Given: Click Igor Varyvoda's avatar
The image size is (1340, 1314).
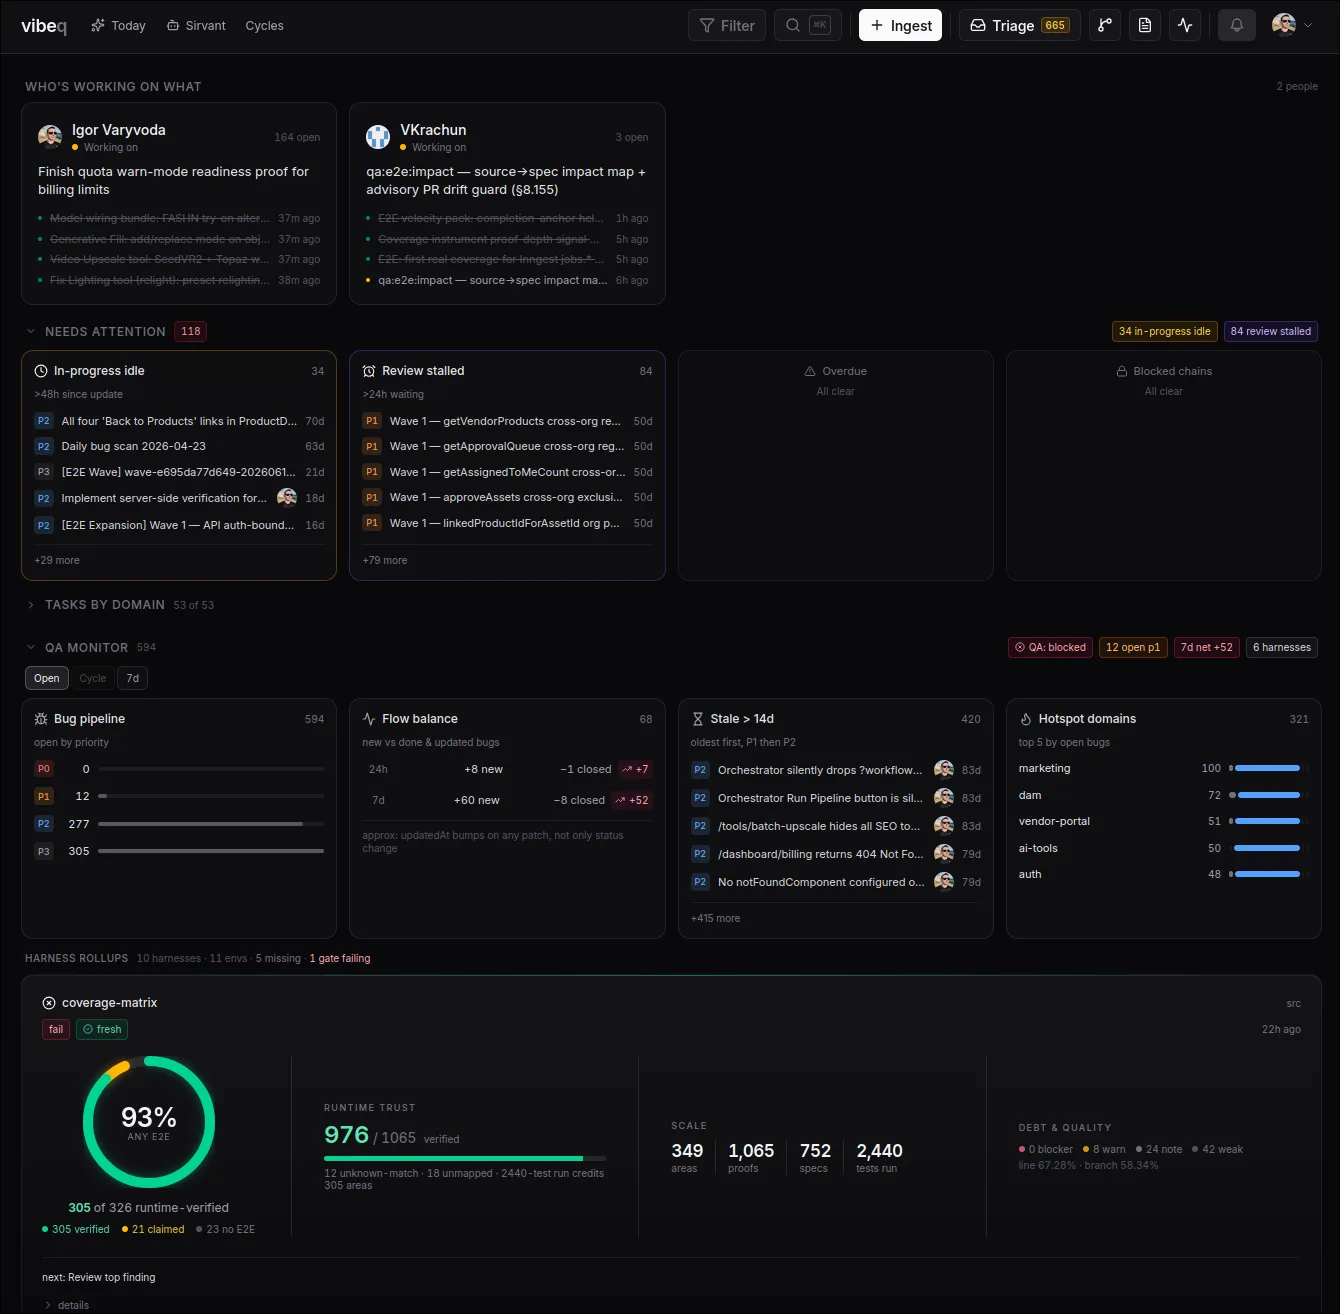Looking at the screenshot, I should click(x=50, y=137).
